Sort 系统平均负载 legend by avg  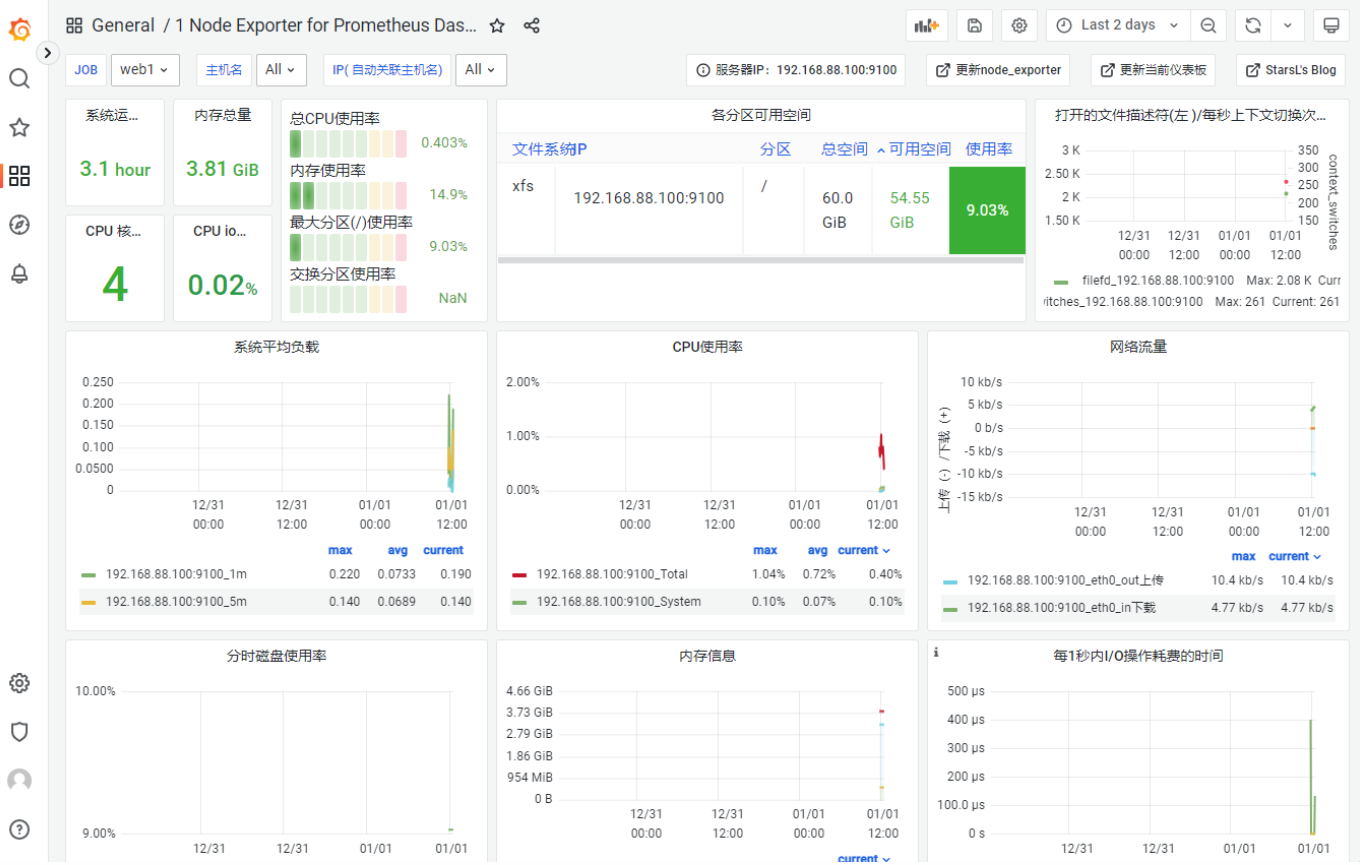(x=398, y=550)
